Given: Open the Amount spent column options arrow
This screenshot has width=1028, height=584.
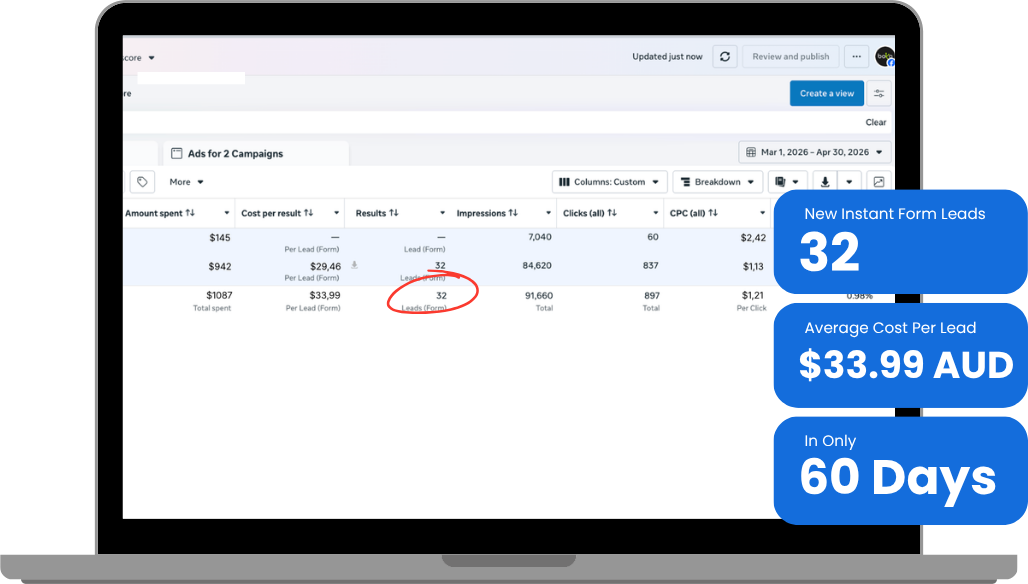Looking at the screenshot, I should pyautogui.click(x=227, y=213).
